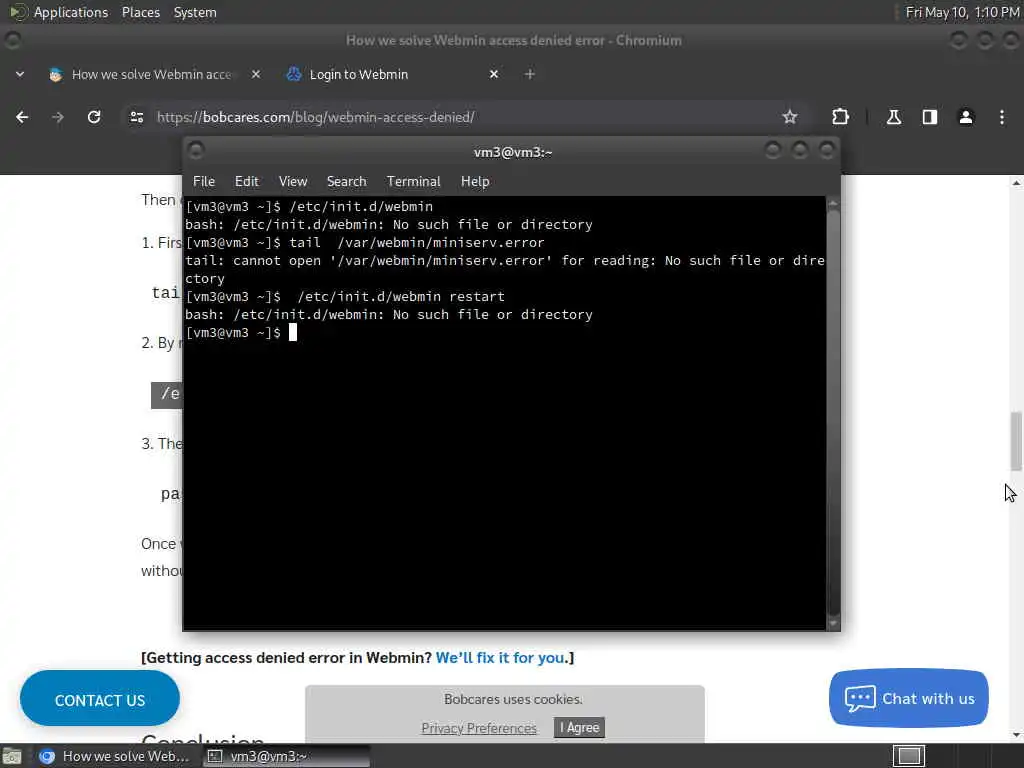Open Chromium three-dot menu
The width and height of the screenshot is (1024, 768).
[x=1002, y=117]
